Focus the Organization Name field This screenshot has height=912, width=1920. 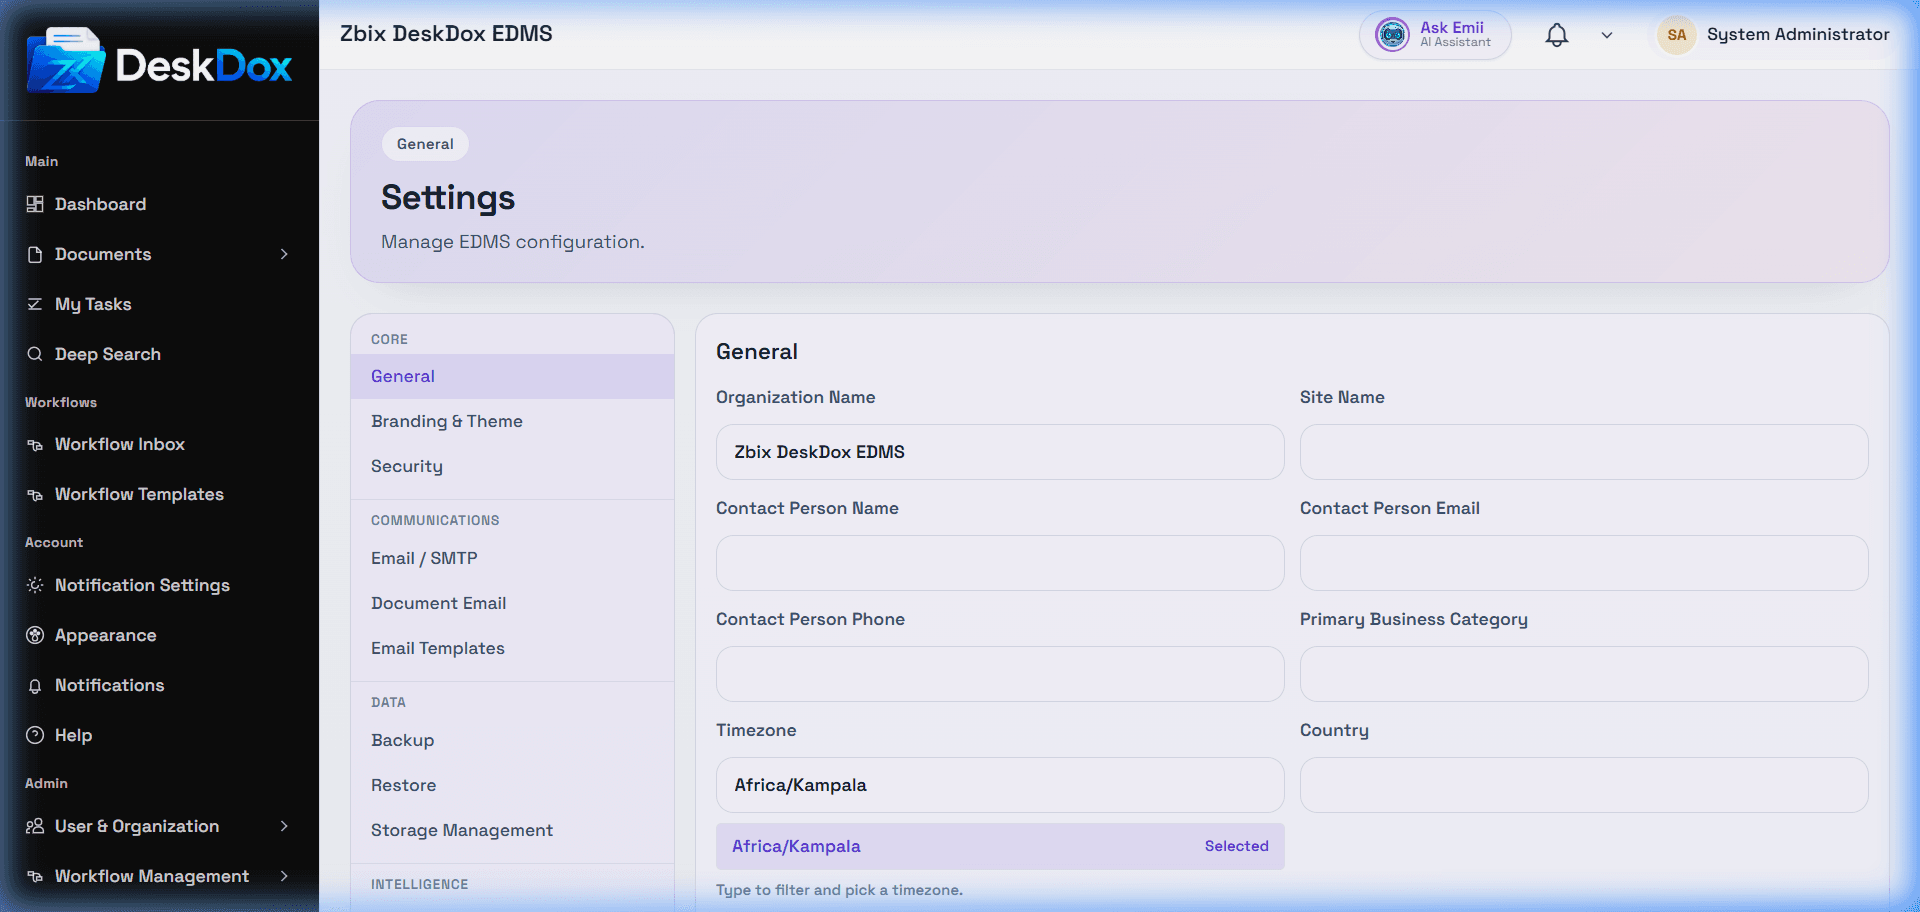[x=1000, y=452]
